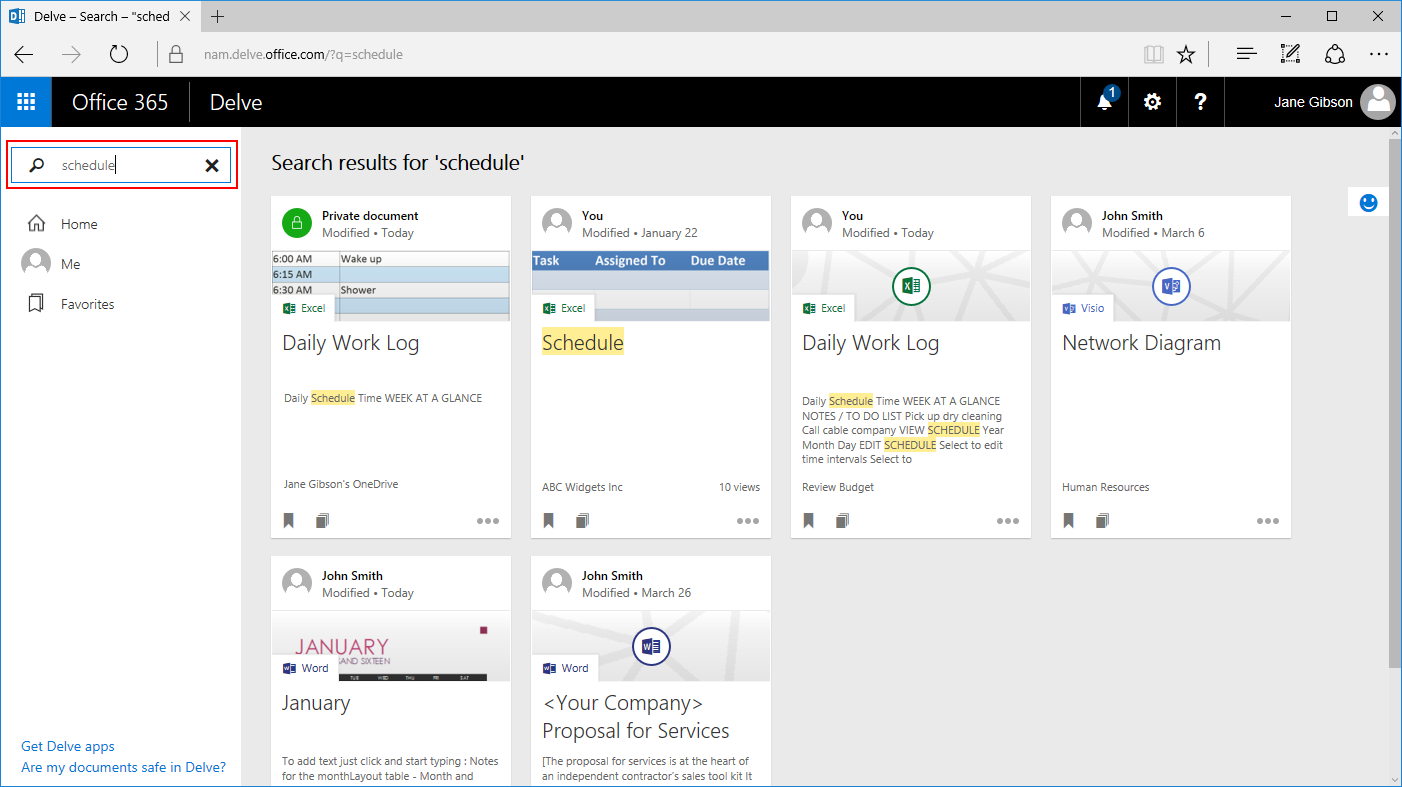
Task: Click the browser Back arrow
Action: click(x=24, y=54)
